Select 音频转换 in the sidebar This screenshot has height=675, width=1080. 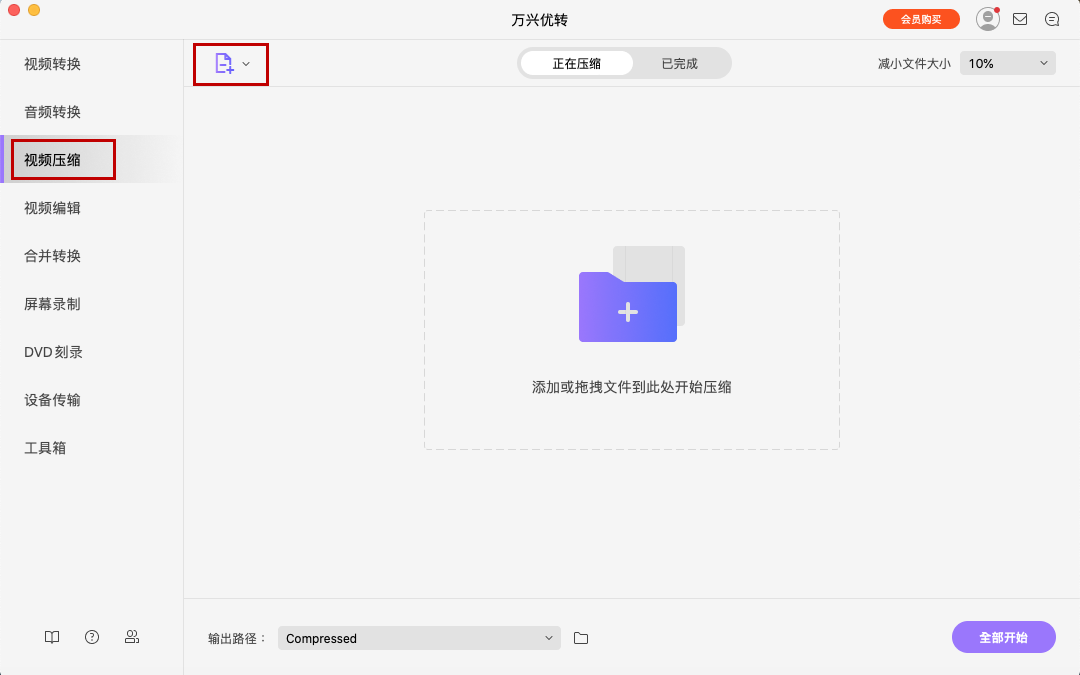(51, 111)
